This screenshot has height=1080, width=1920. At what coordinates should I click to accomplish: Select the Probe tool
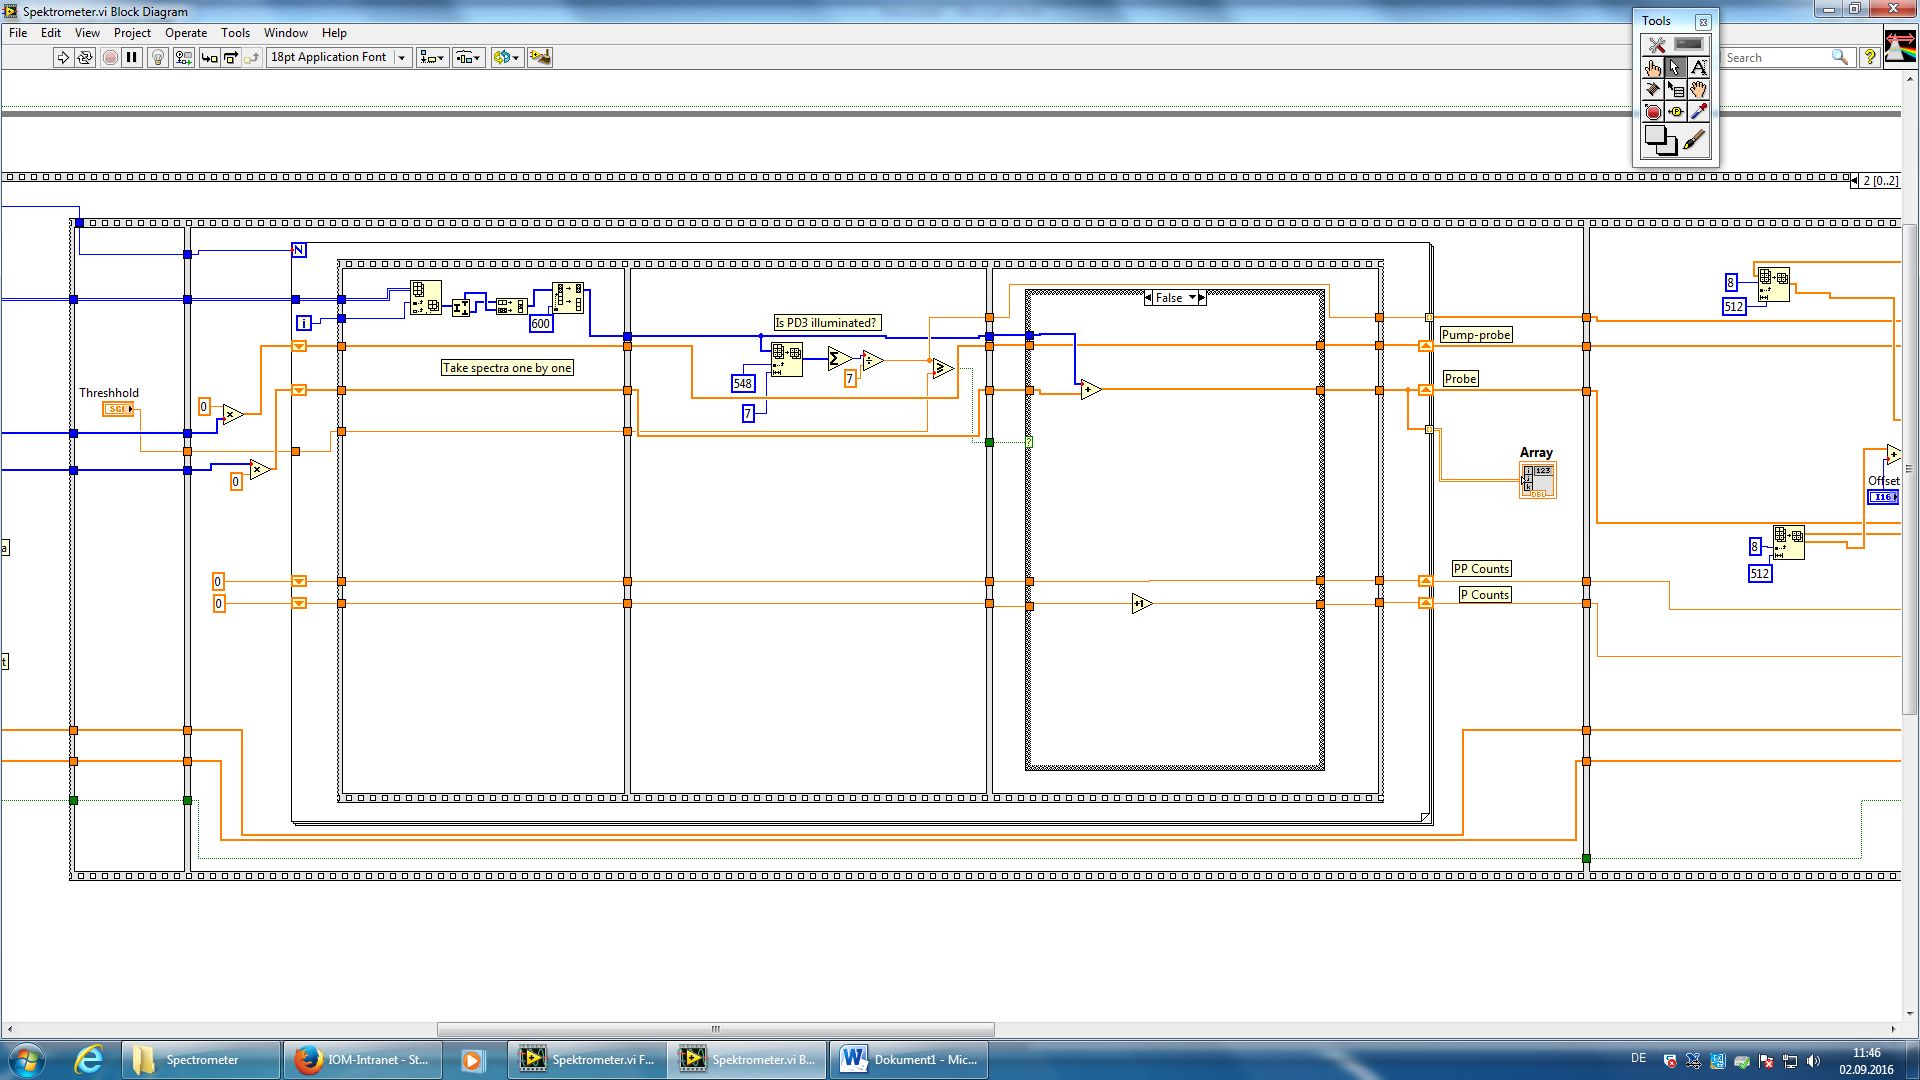[x=1675, y=112]
